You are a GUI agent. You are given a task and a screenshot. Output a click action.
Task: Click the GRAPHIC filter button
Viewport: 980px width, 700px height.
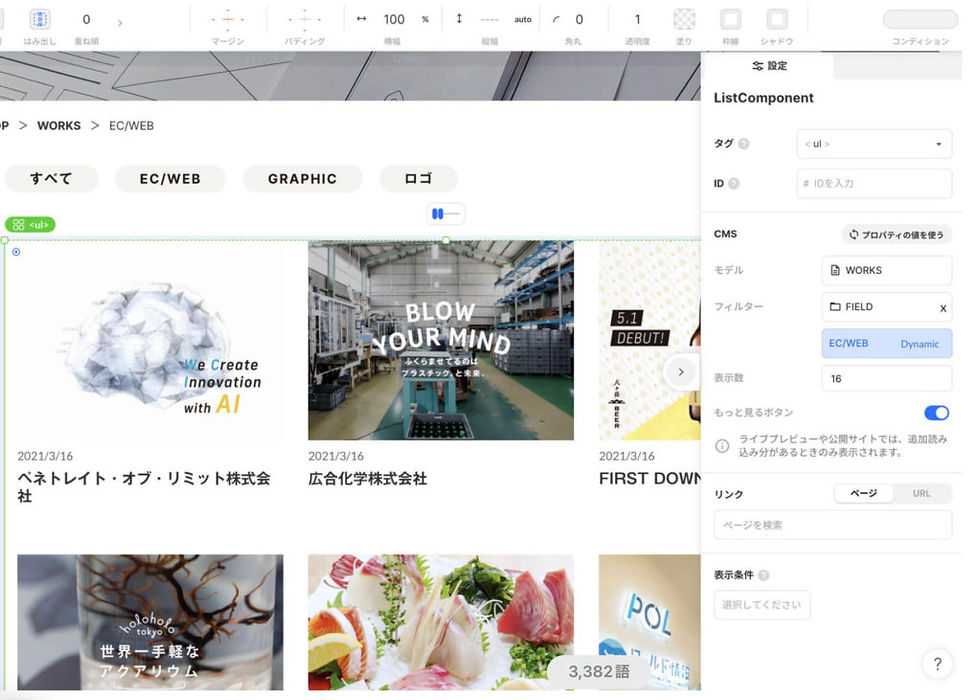[x=302, y=179]
